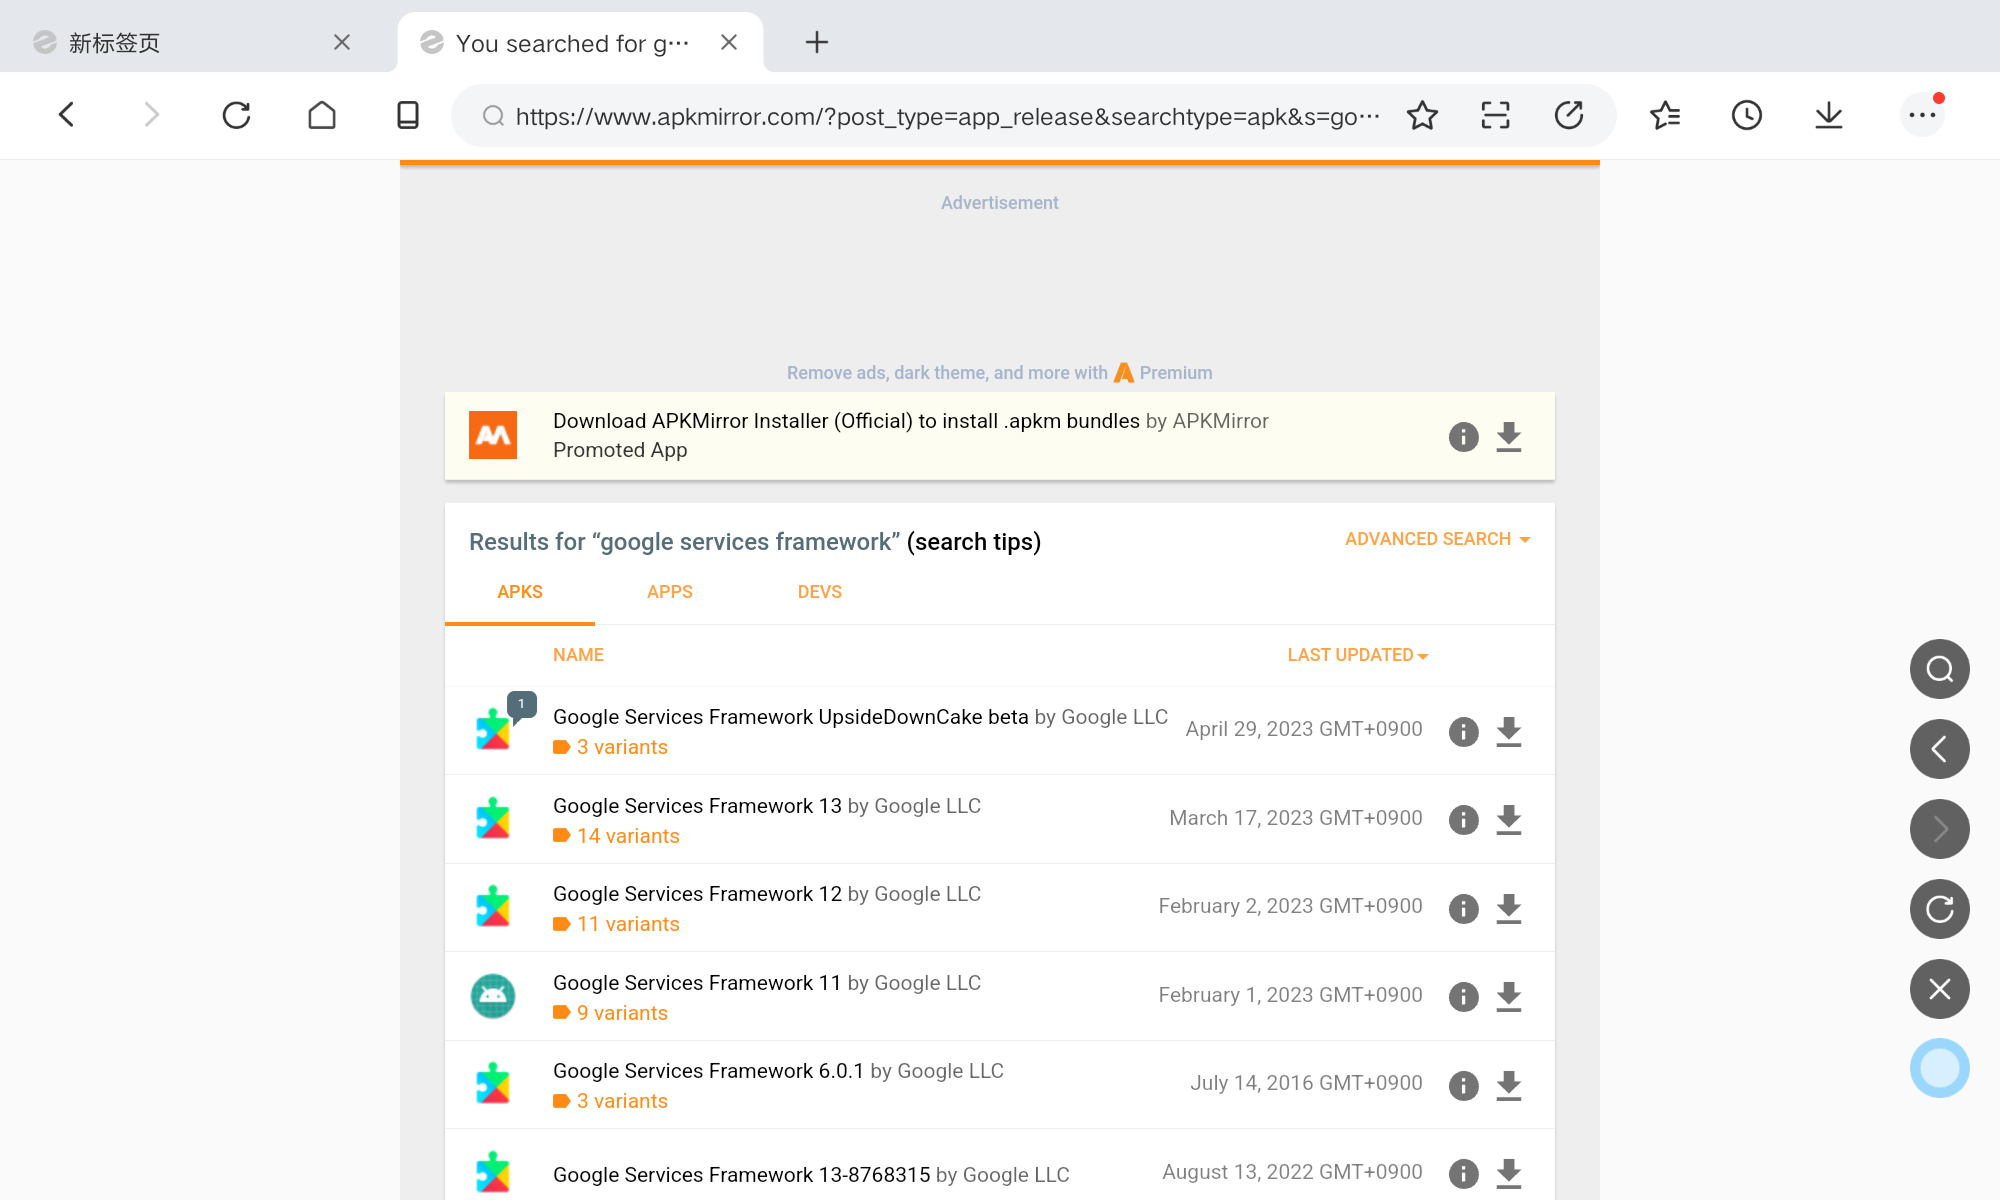Sort by Last Updated column
This screenshot has width=2000, height=1200.
(x=1357, y=655)
